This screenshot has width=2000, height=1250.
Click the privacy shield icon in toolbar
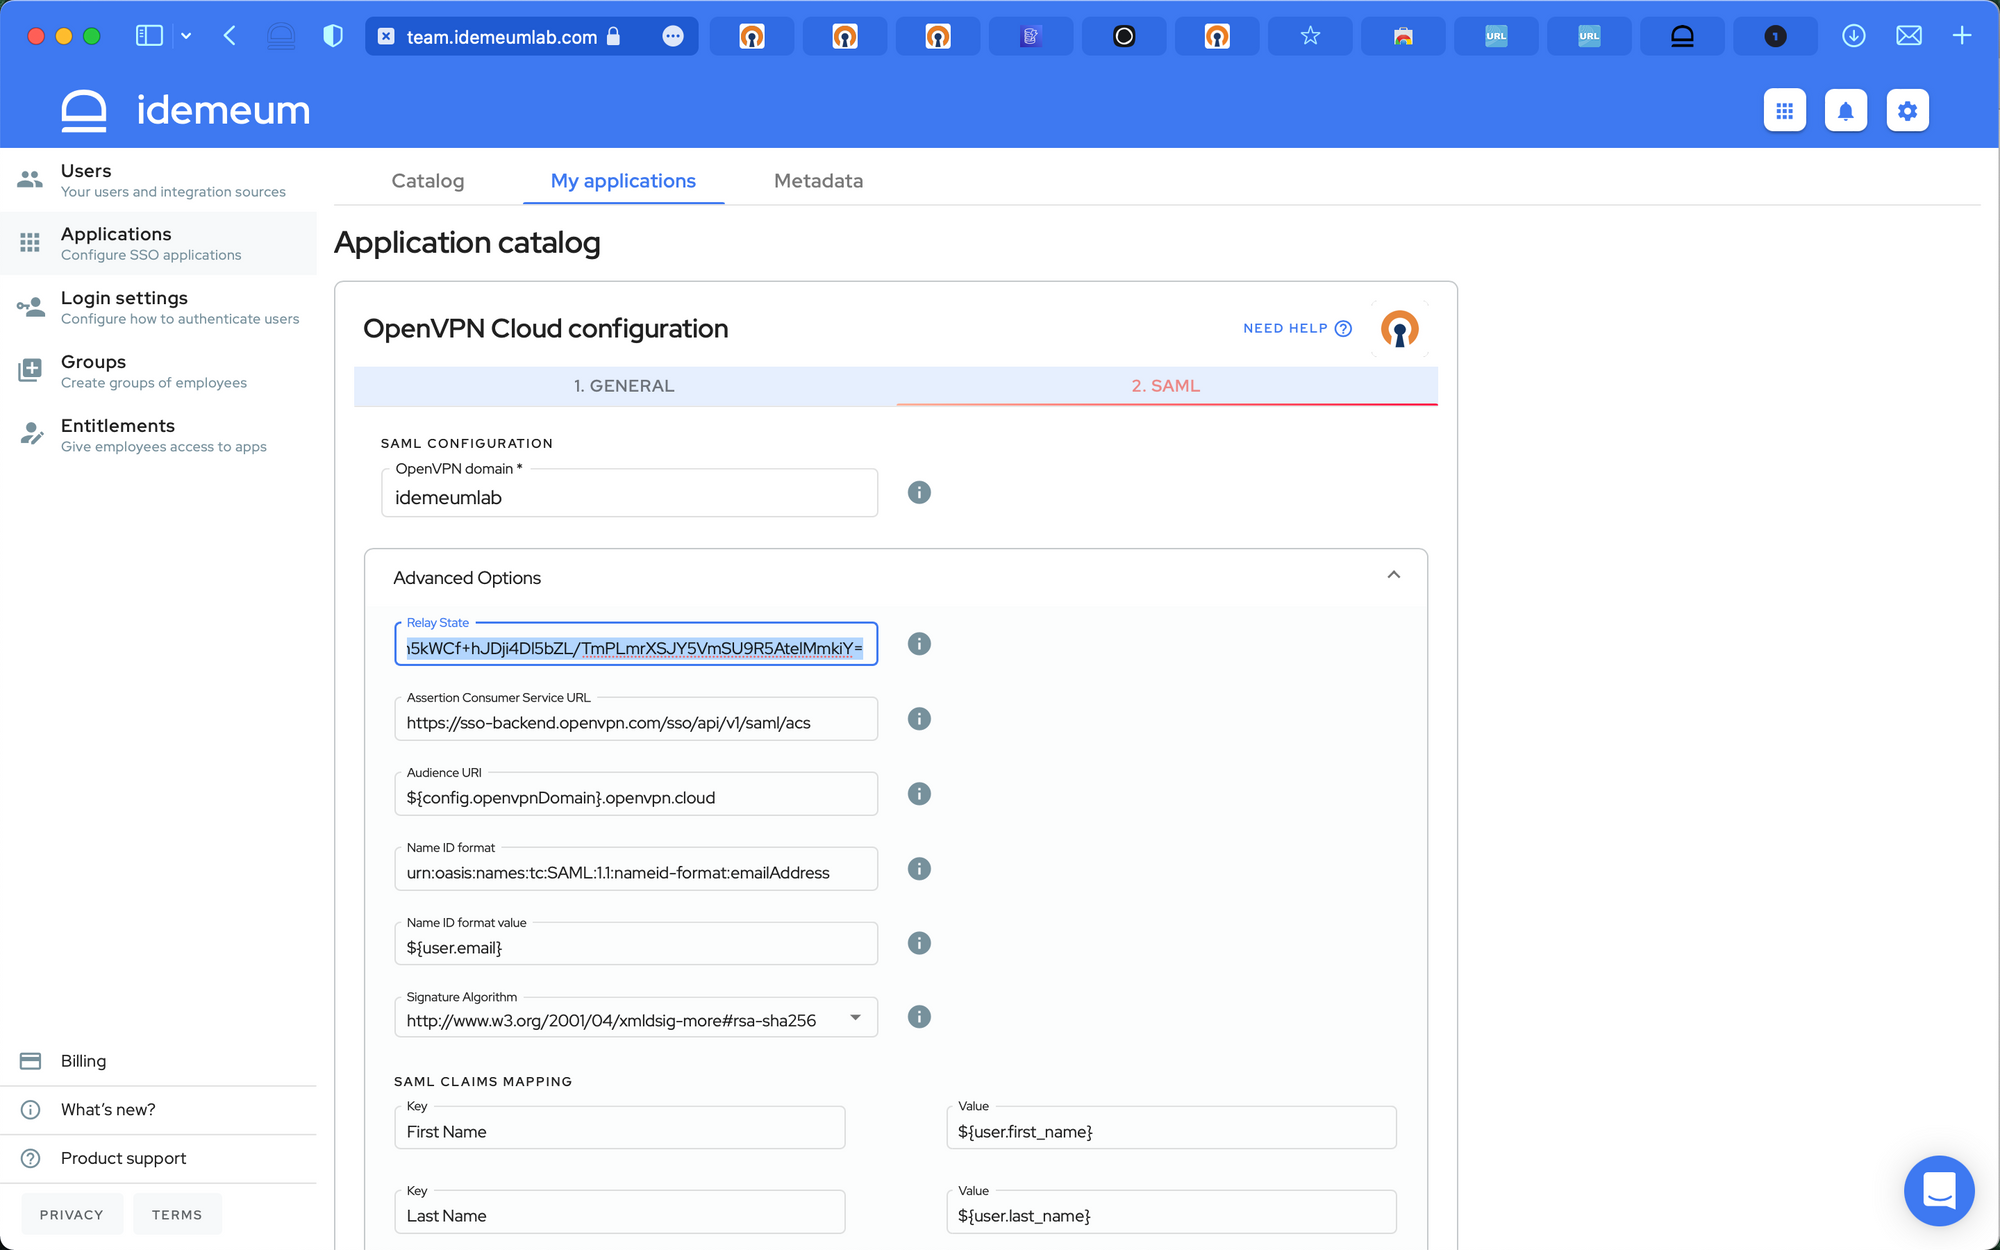point(333,36)
